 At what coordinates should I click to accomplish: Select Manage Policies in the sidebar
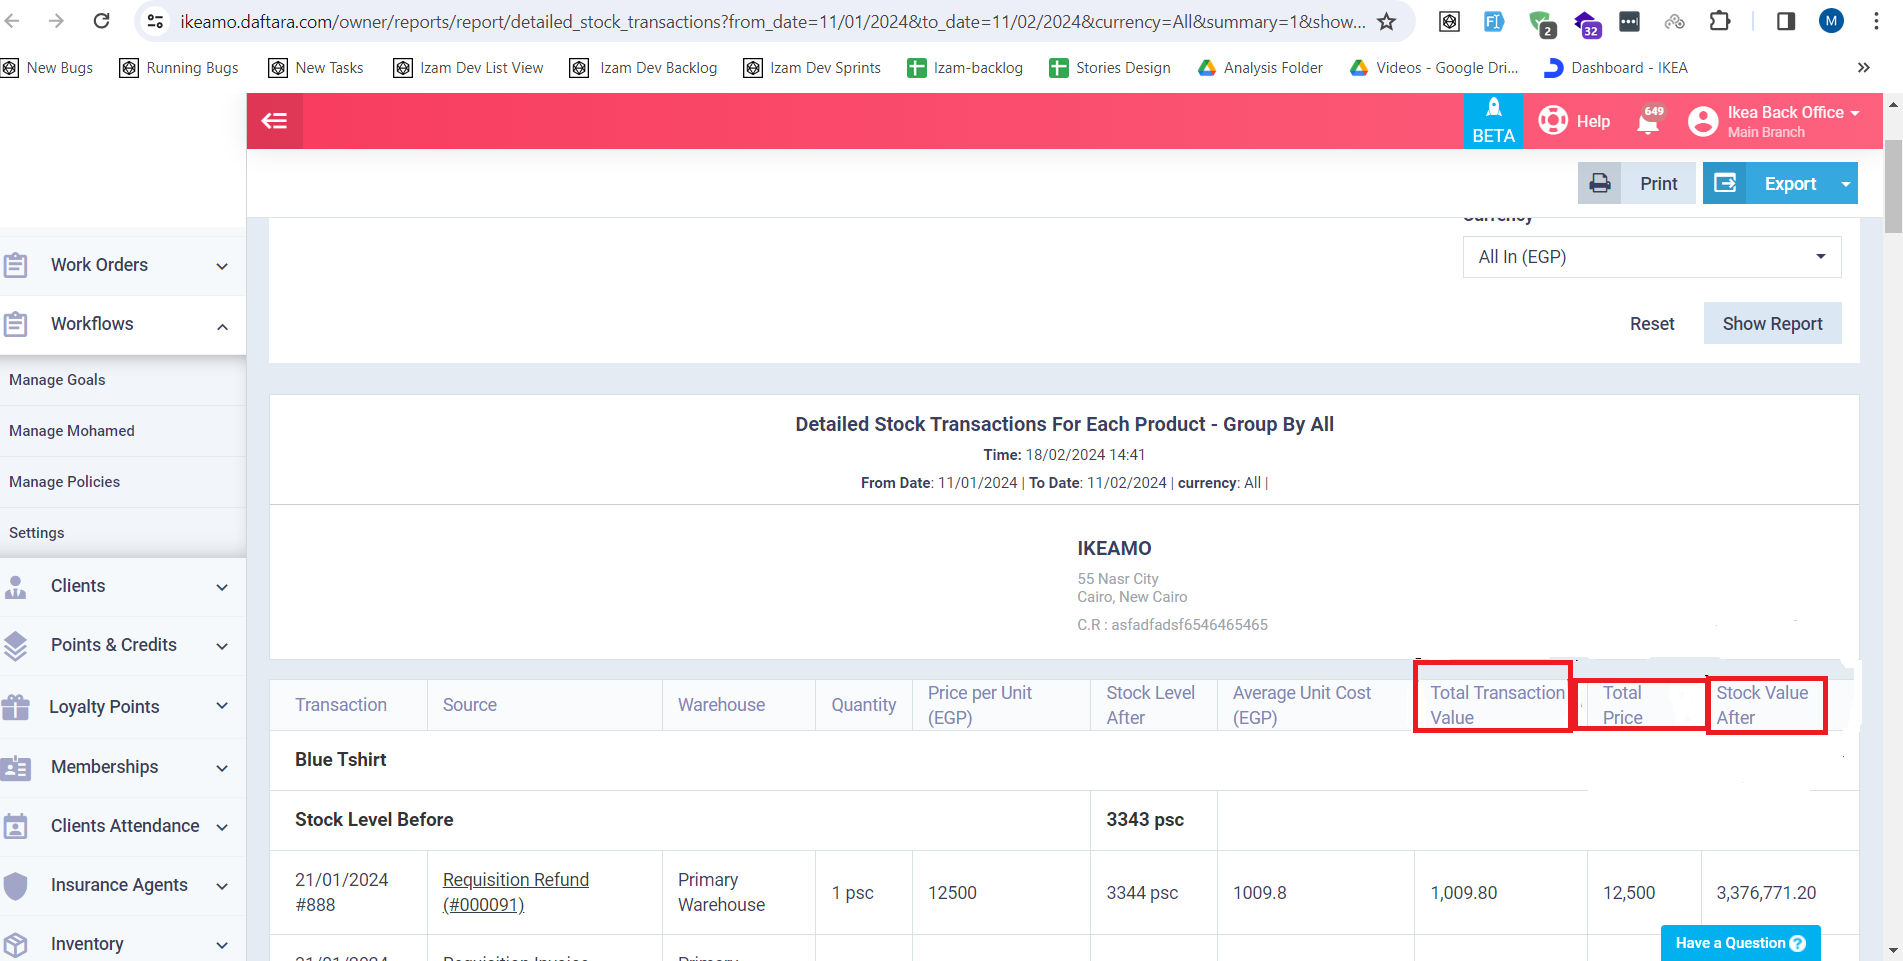point(64,482)
